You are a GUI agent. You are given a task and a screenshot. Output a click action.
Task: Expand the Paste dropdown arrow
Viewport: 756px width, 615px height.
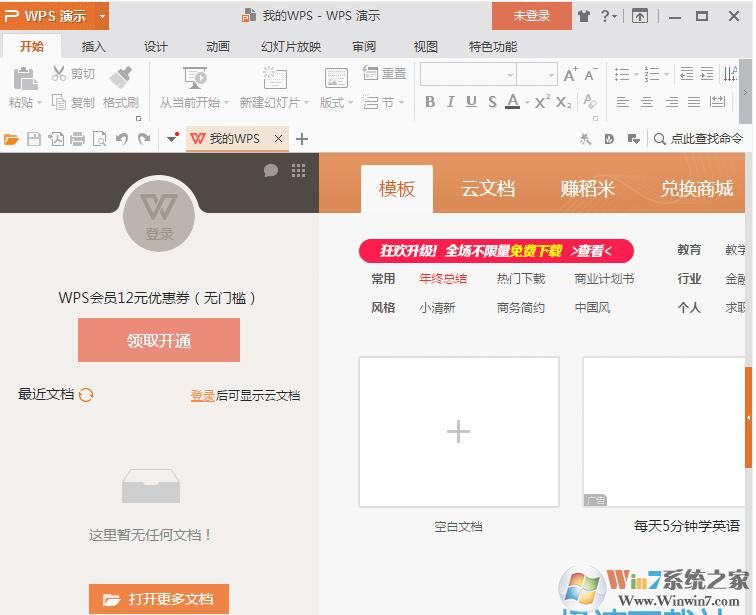pos(40,103)
